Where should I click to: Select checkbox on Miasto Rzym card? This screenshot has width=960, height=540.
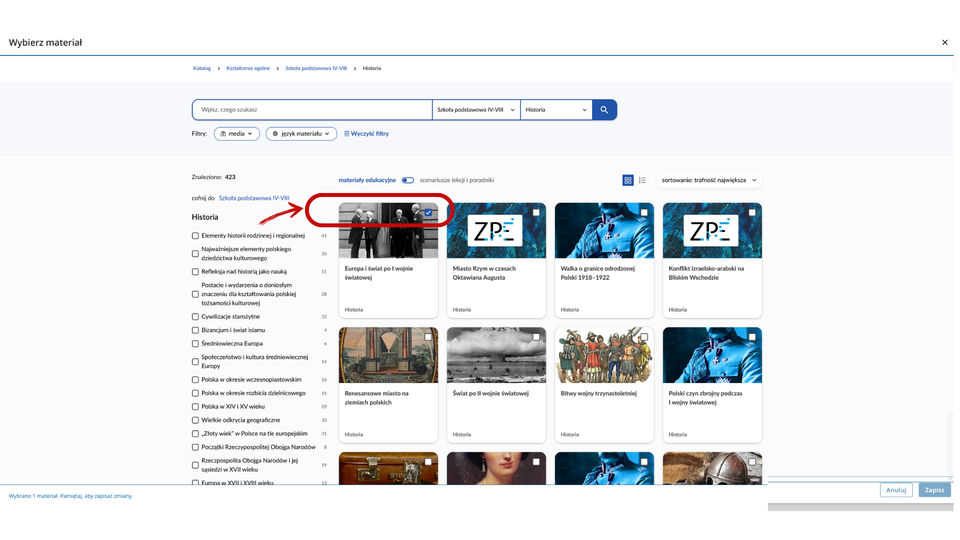(x=536, y=212)
